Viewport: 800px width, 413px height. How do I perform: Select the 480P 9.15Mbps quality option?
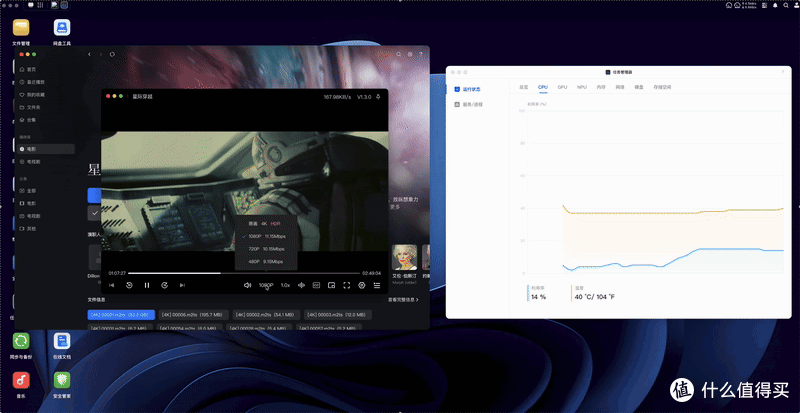coord(265,261)
